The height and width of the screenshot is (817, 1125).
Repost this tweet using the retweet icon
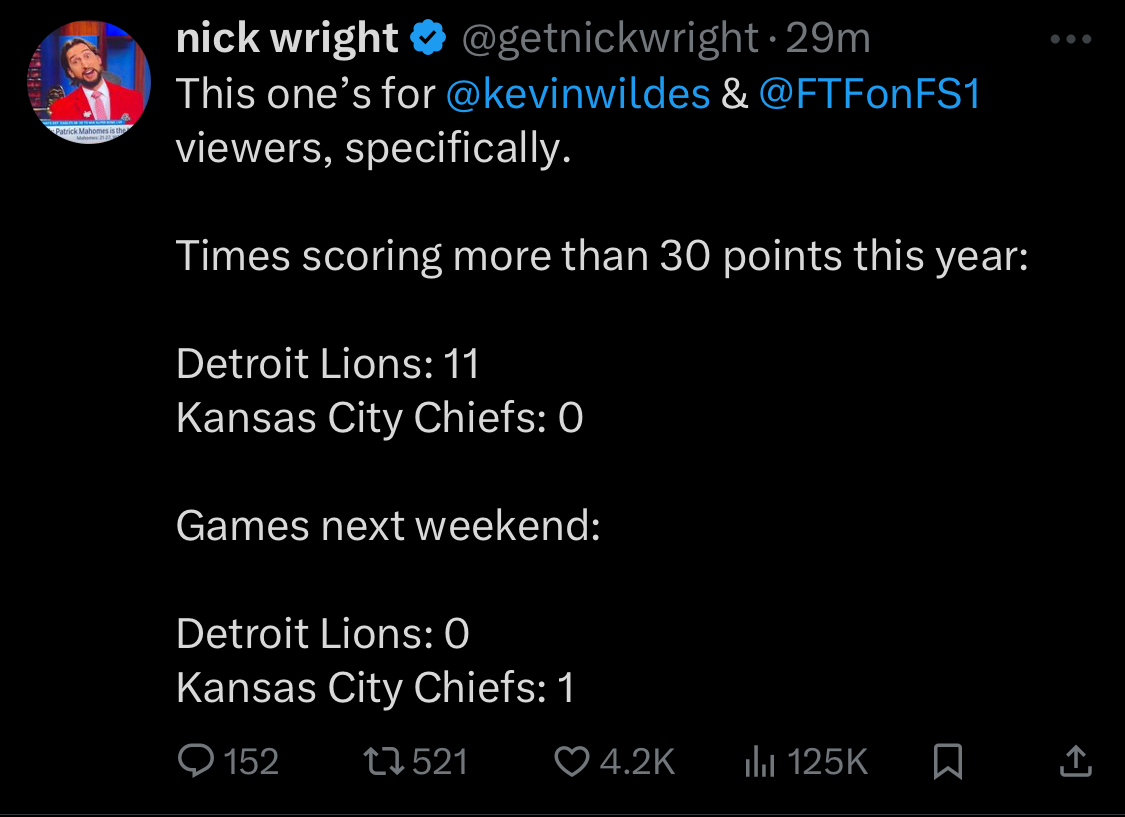385,763
